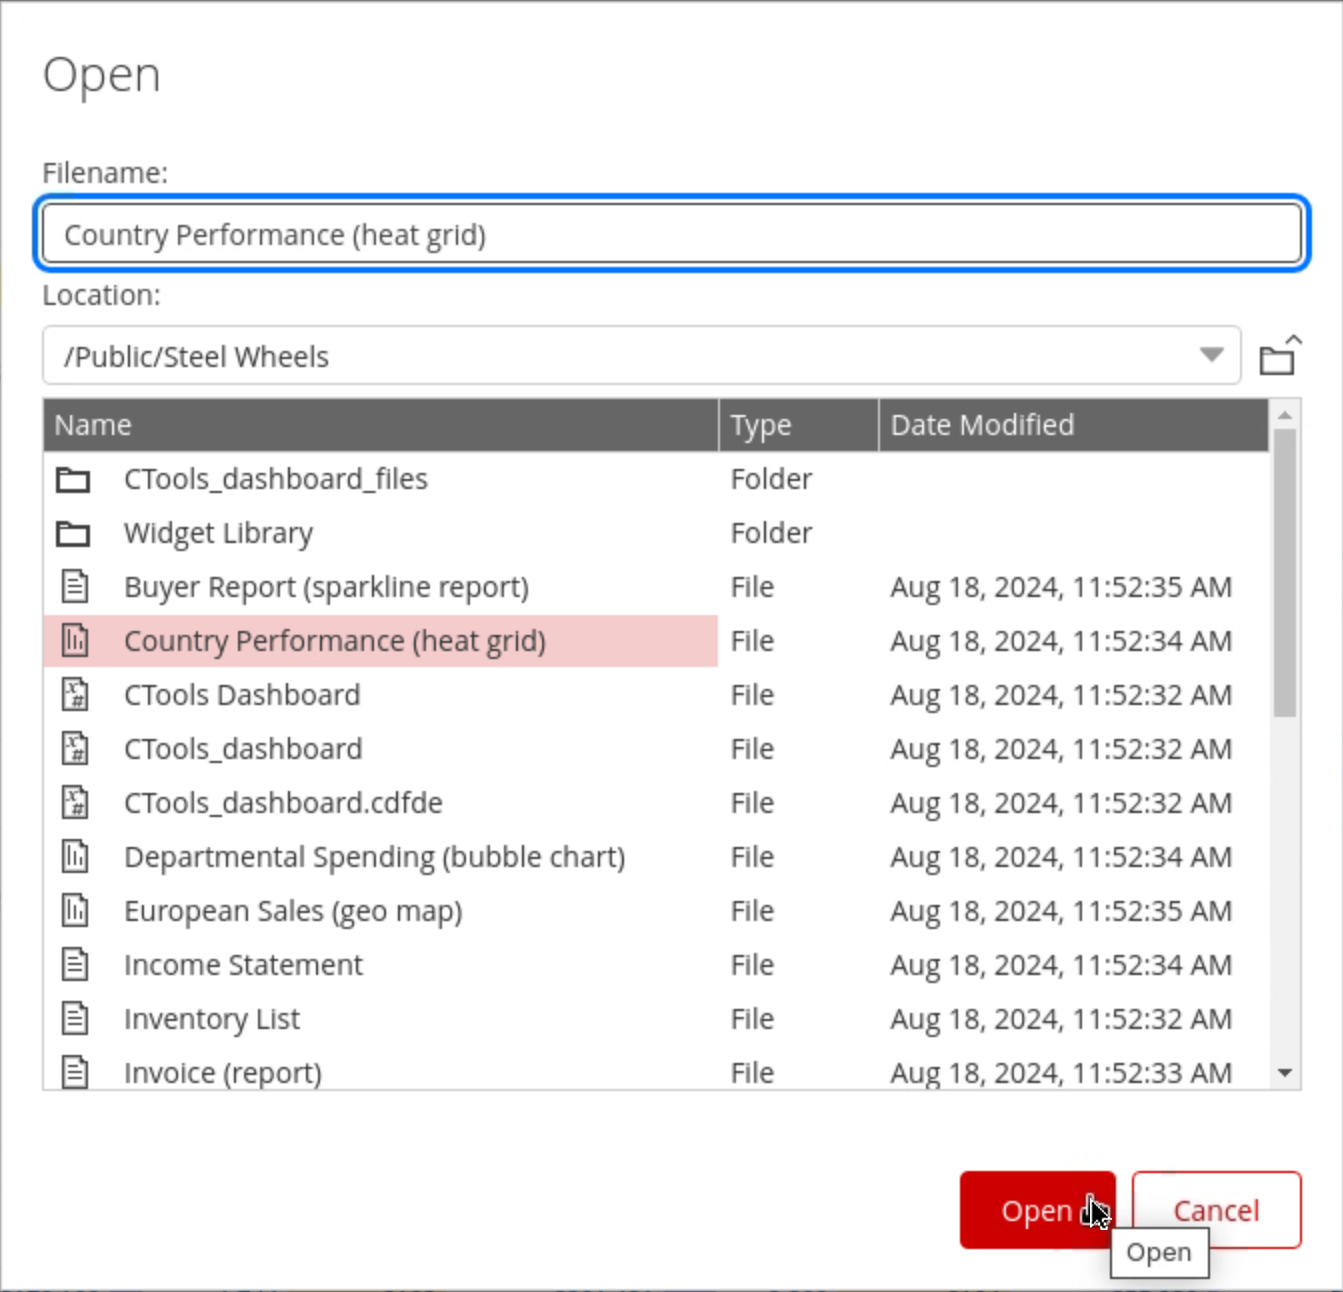
Task: Focus the Filename text field
Action: (671, 235)
